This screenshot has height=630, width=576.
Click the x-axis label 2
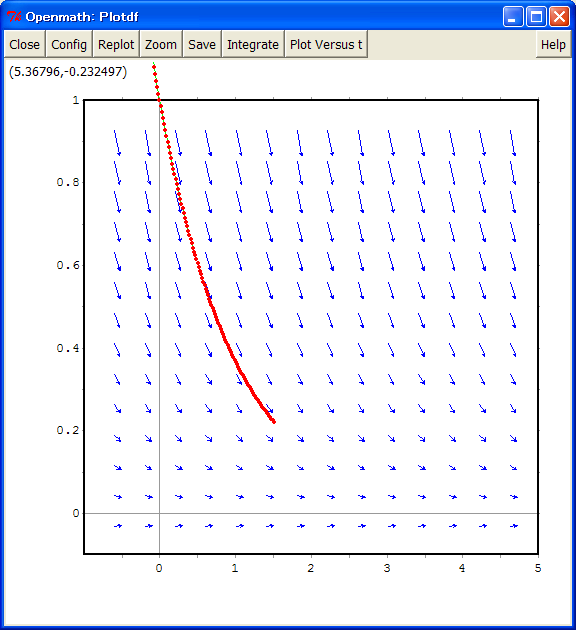[x=310, y=568]
